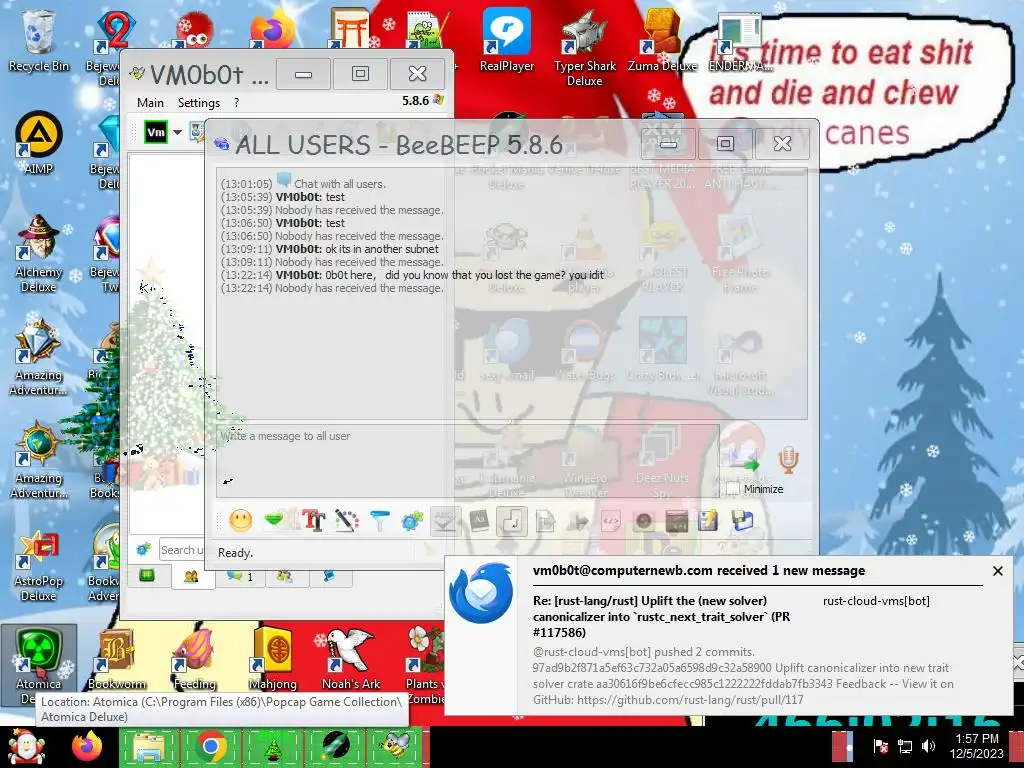Select Typer Shark Deluxe desktop shortcut

click(584, 48)
